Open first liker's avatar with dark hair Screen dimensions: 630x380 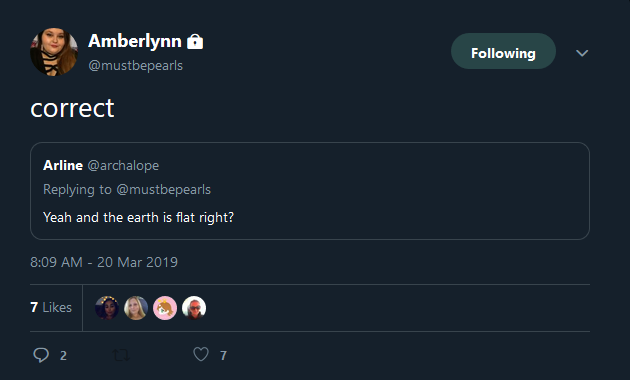(x=106, y=308)
